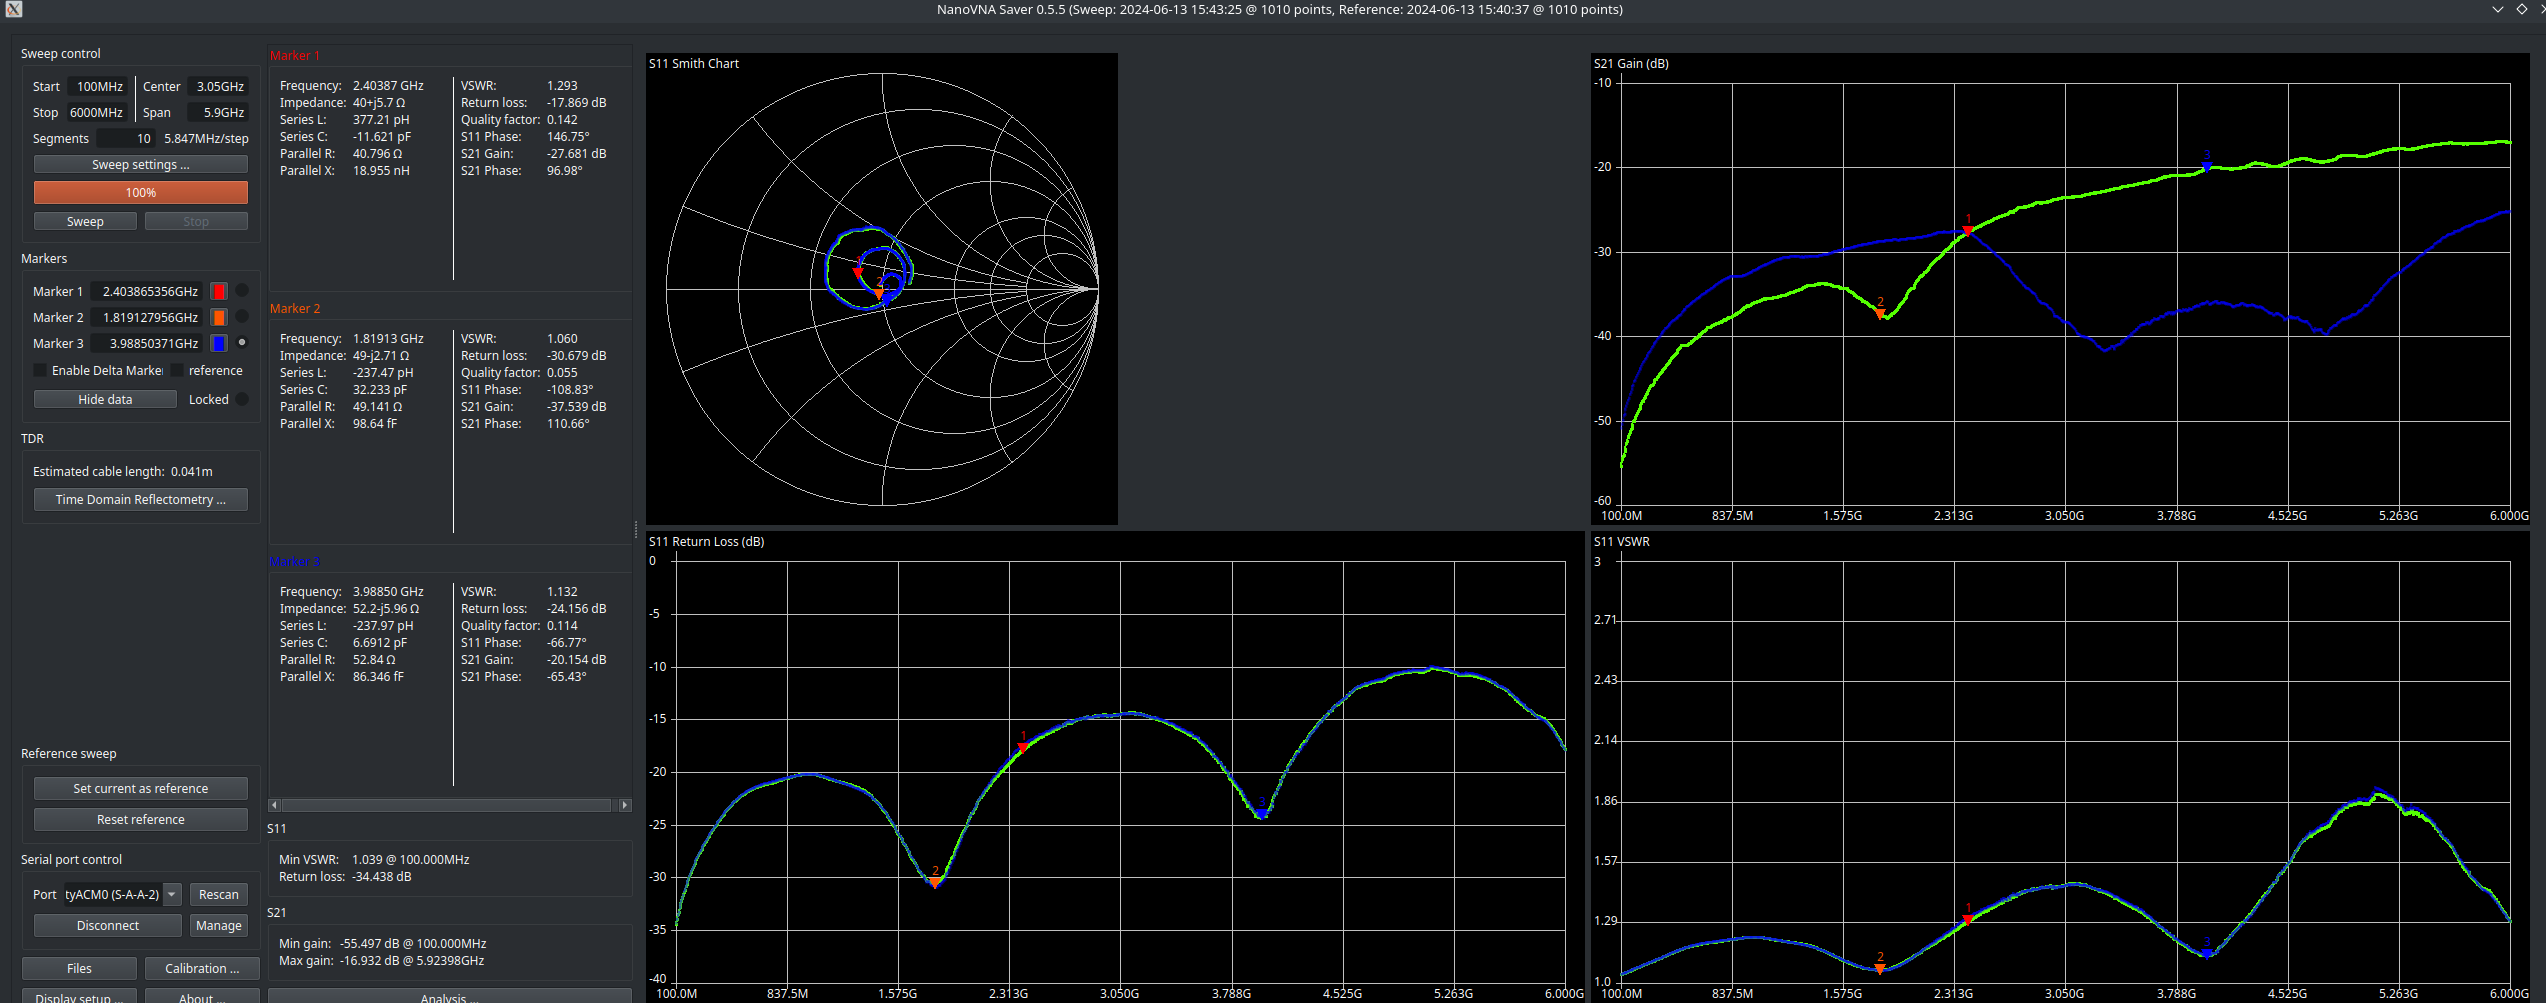Click the X11 application icon in title bar
The width and height of the screenshot is (2546, 1003).
click(13, 9)
